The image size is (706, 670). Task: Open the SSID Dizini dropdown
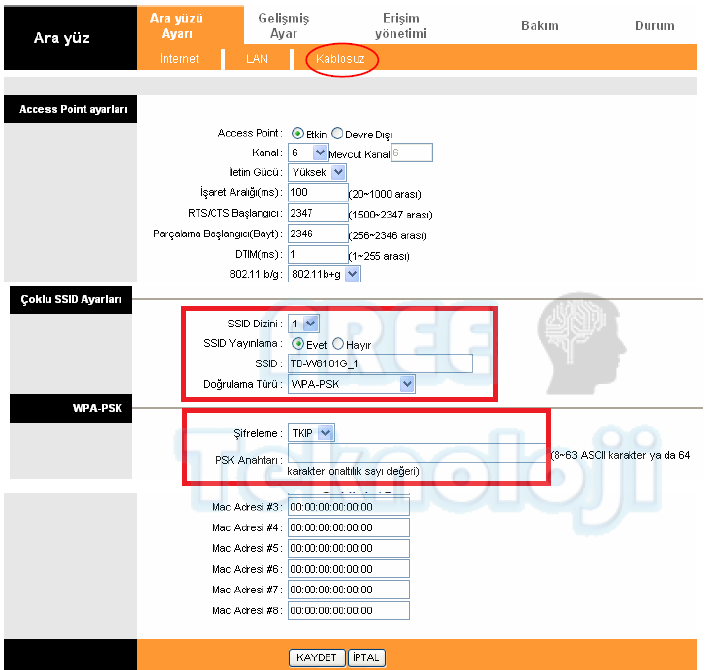(304, 323)
